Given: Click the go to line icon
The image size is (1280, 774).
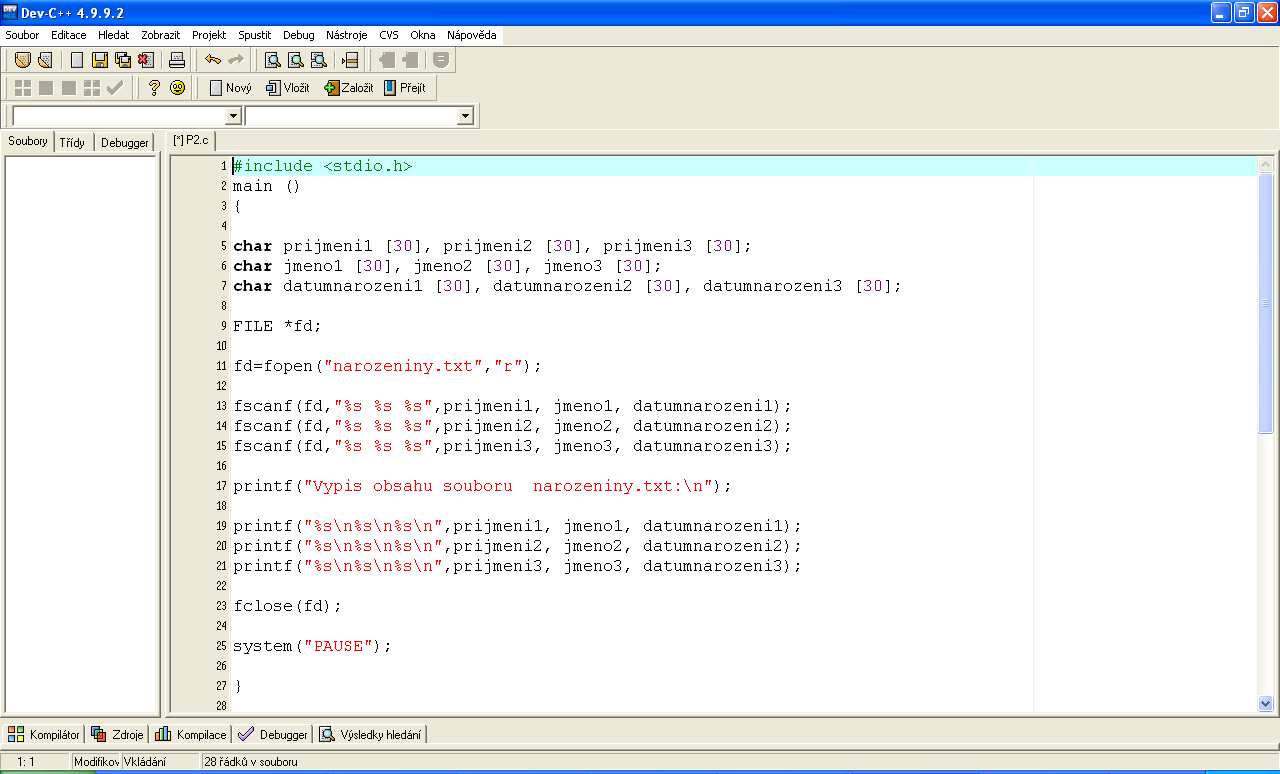Looking at the screenshot, I should 350,60.
